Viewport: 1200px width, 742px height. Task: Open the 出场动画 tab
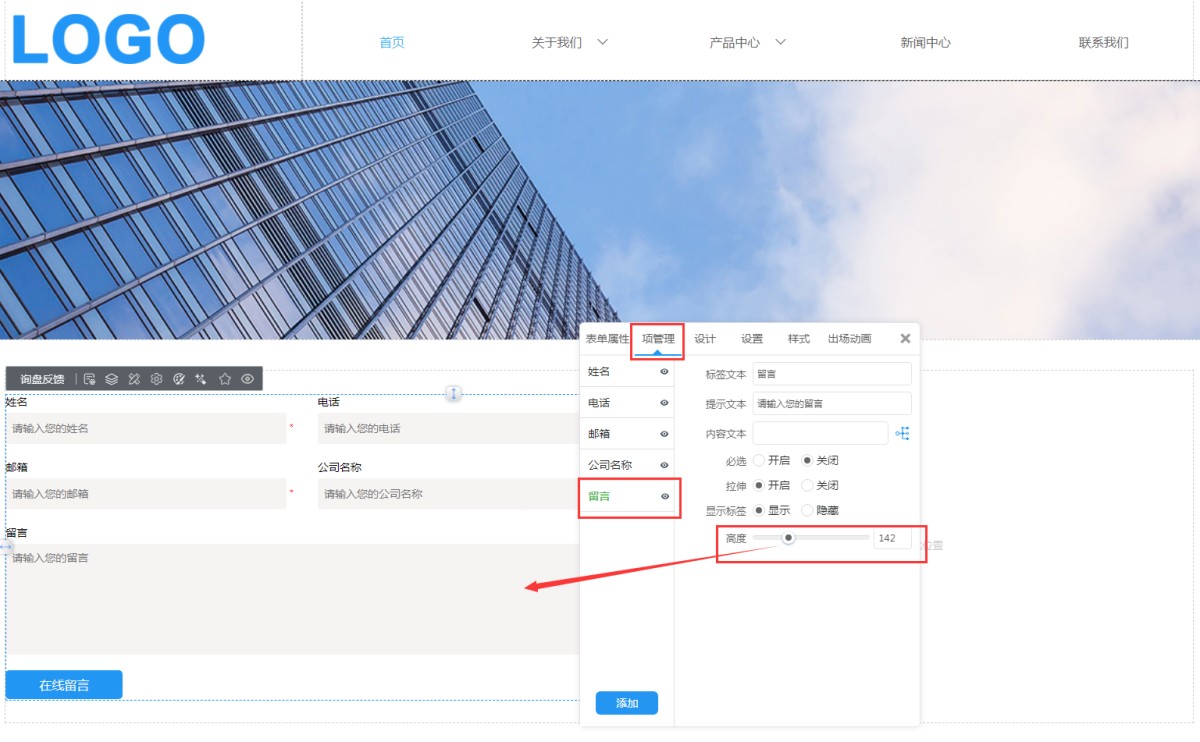pyautogui.click(x=849, y=339)
